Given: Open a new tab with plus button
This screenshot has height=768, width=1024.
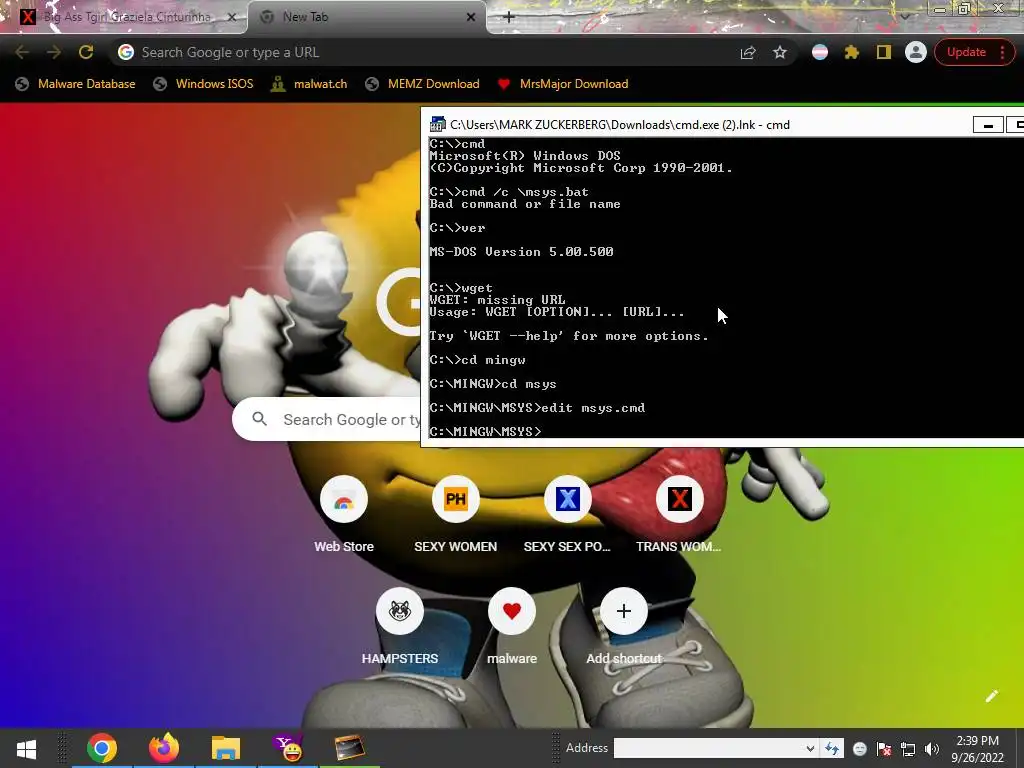Looking at the screenshot, I should 509,17.
